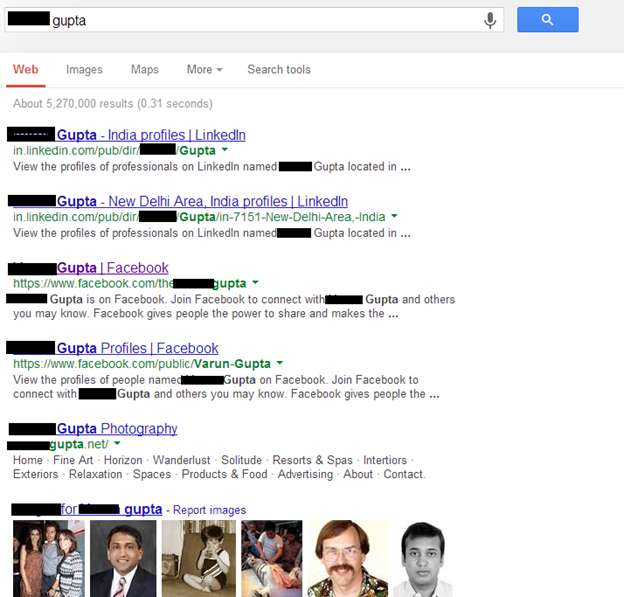Open thumbnail of man with mustache and glasses

[347, 558]
